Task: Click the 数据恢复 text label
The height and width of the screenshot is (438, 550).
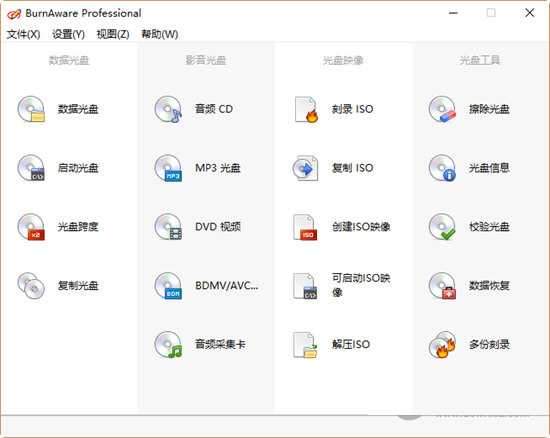Action: (489, 285)
